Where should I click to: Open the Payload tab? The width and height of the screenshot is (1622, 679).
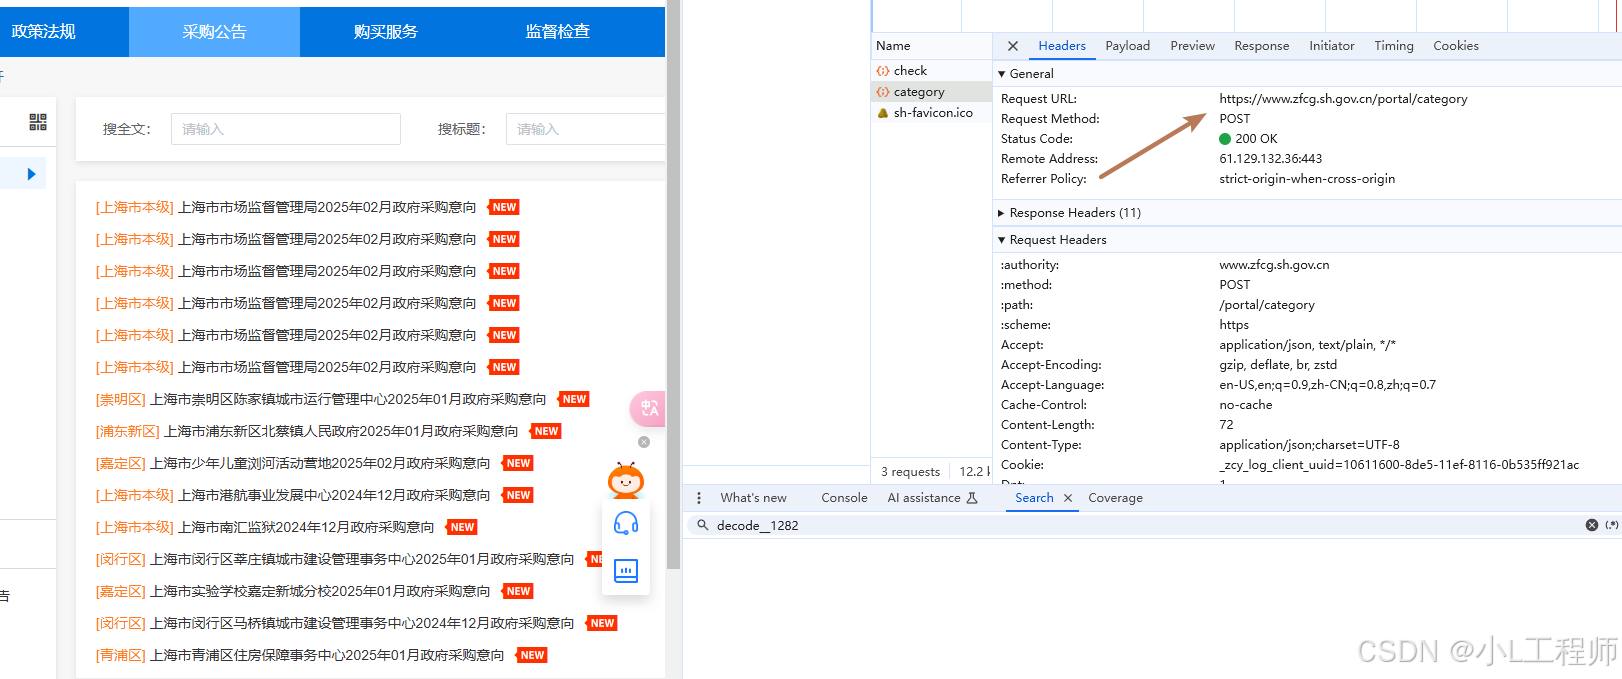click(1128, 46)
